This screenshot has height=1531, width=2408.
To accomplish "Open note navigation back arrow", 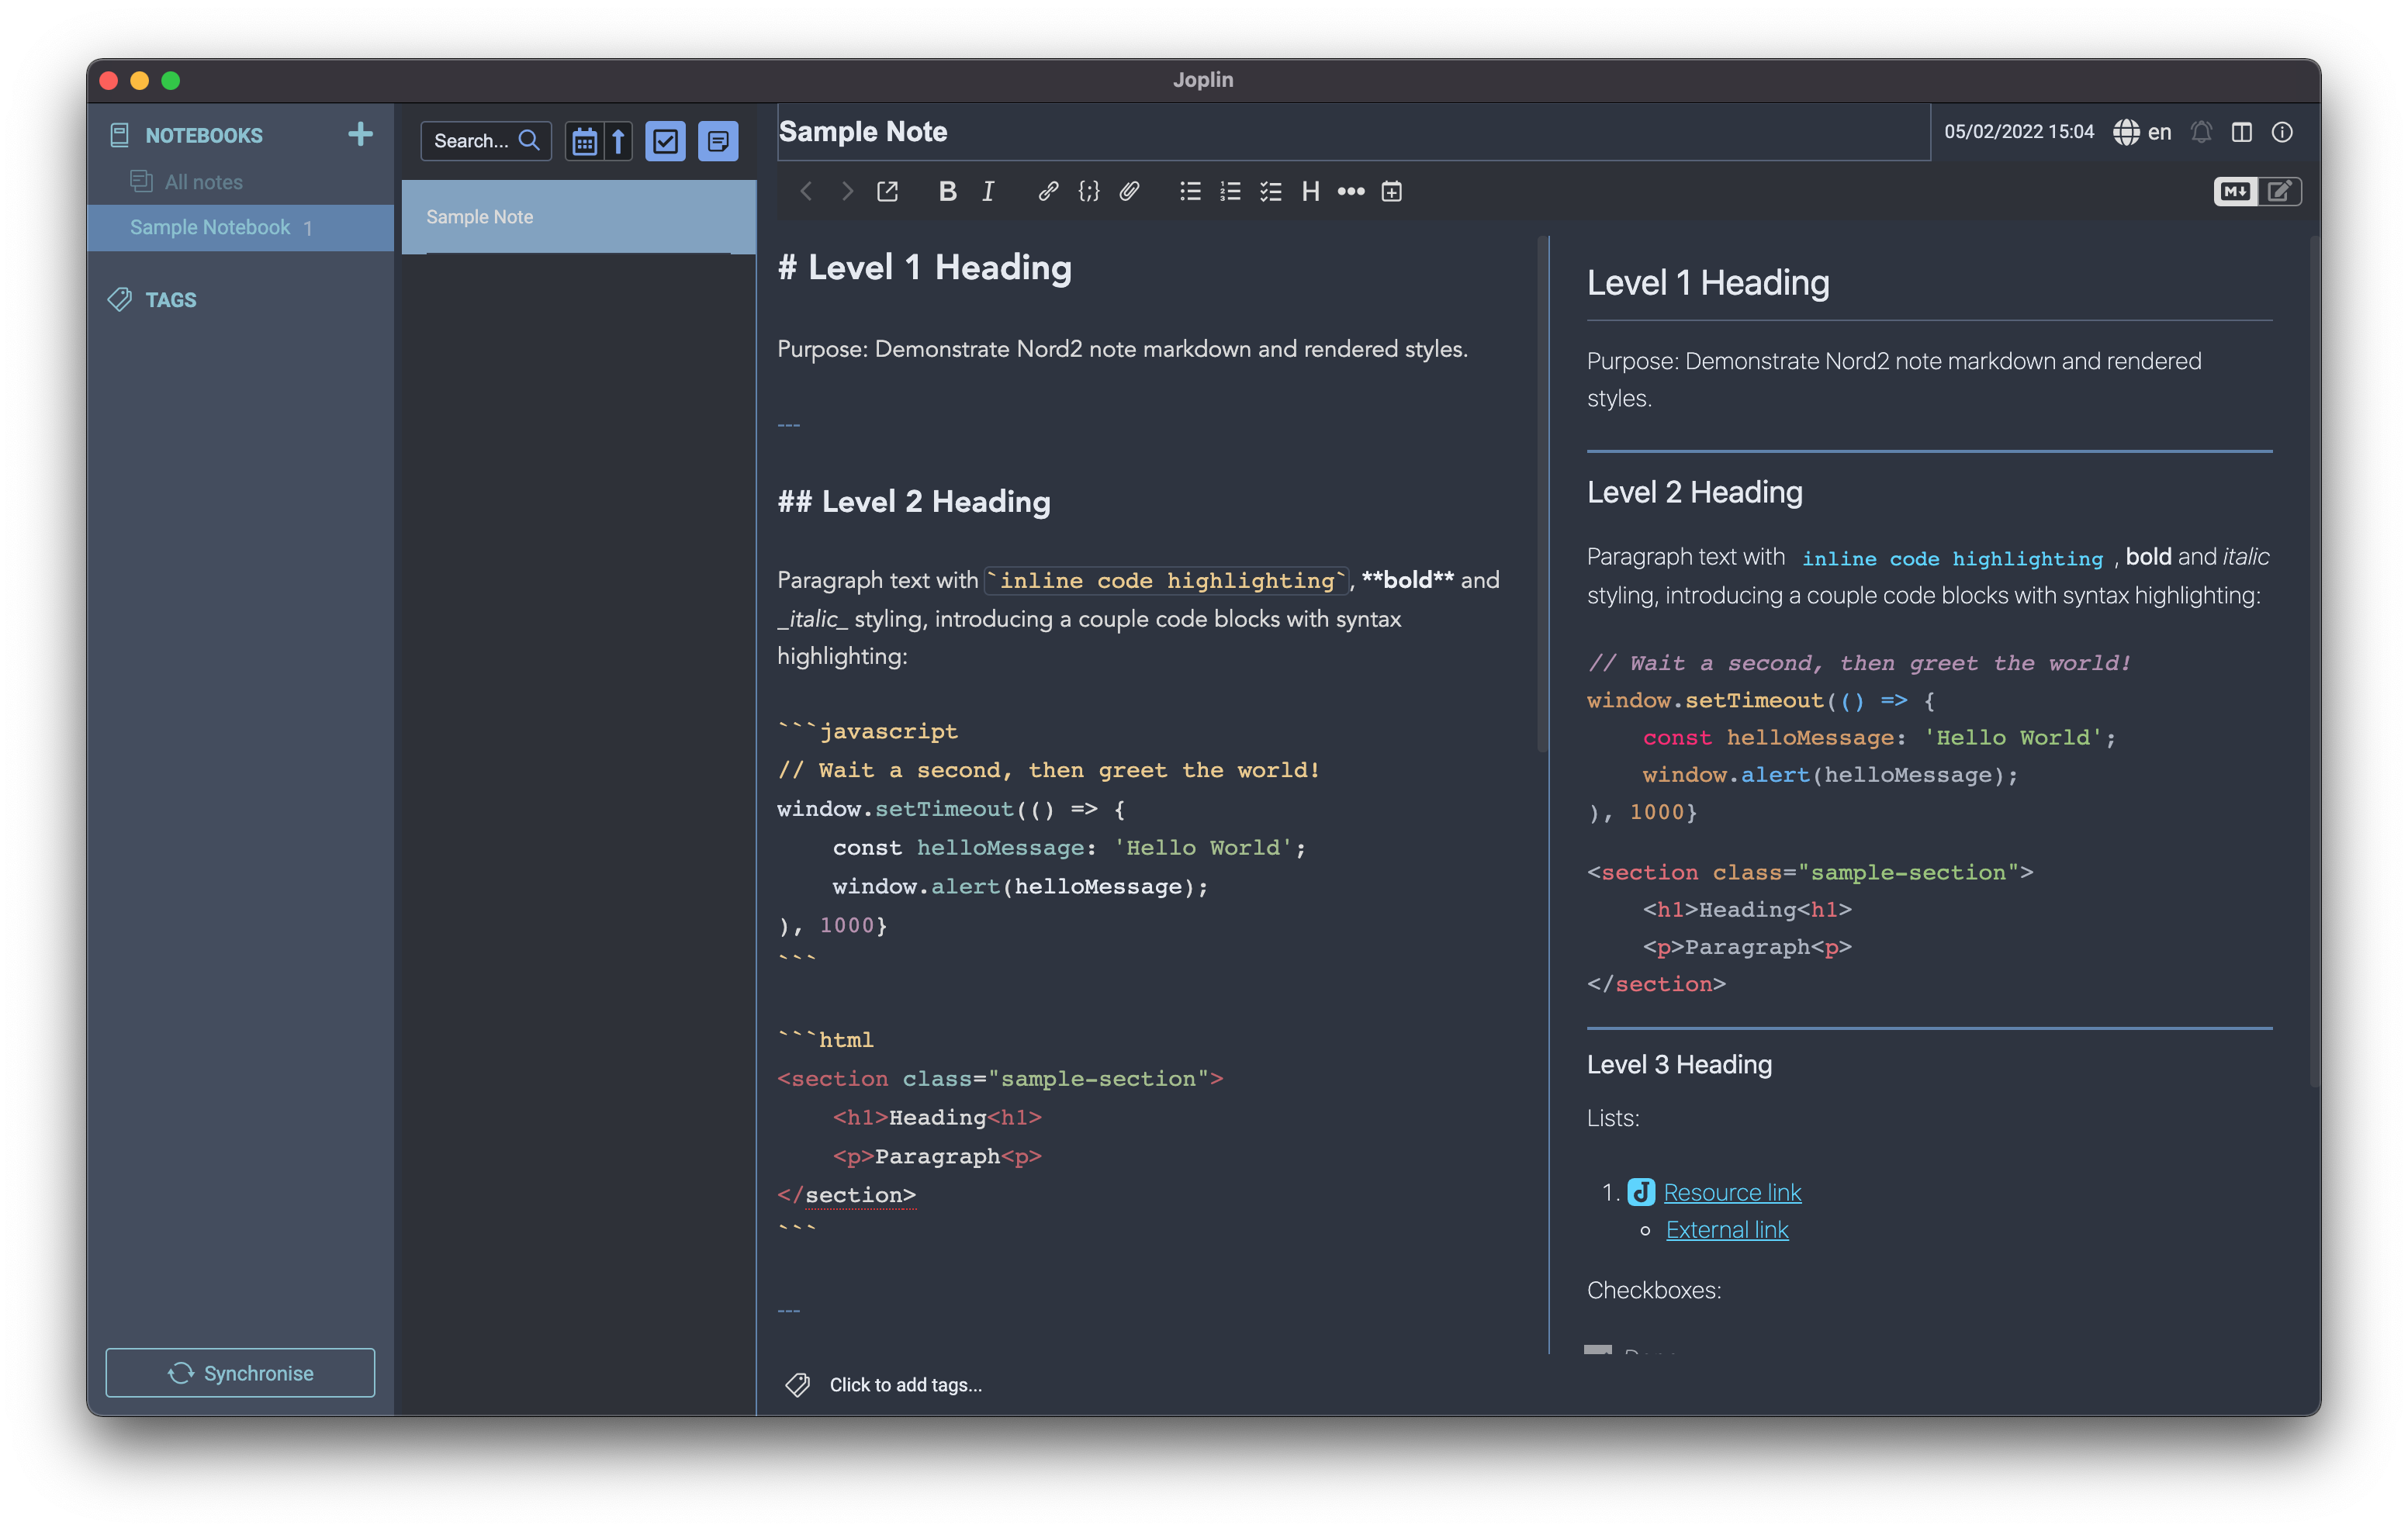I will 805,191.
